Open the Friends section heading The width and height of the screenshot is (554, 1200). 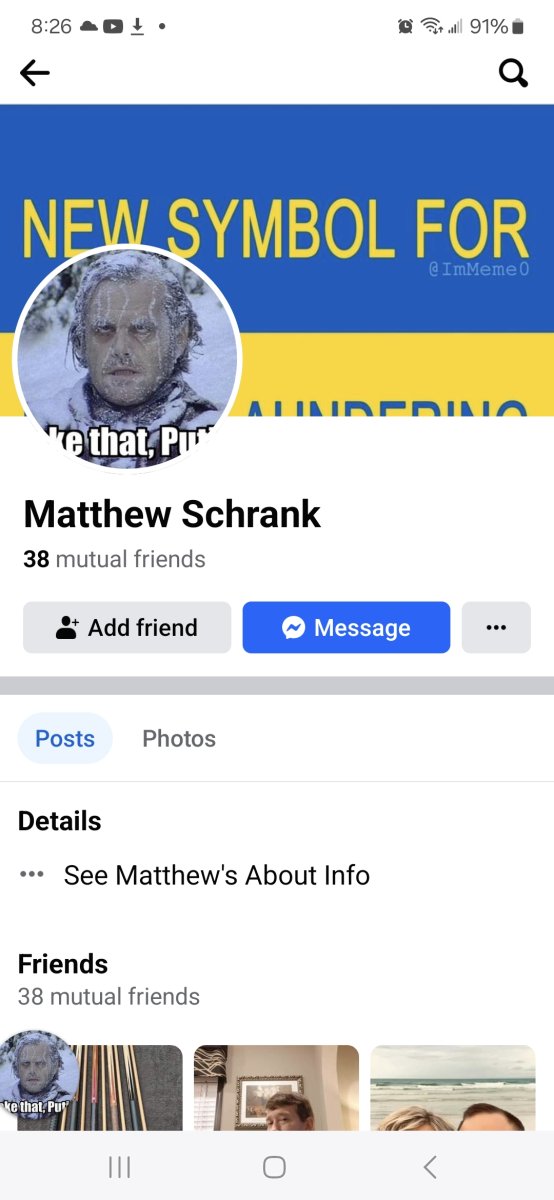click(x=63, y=964)
